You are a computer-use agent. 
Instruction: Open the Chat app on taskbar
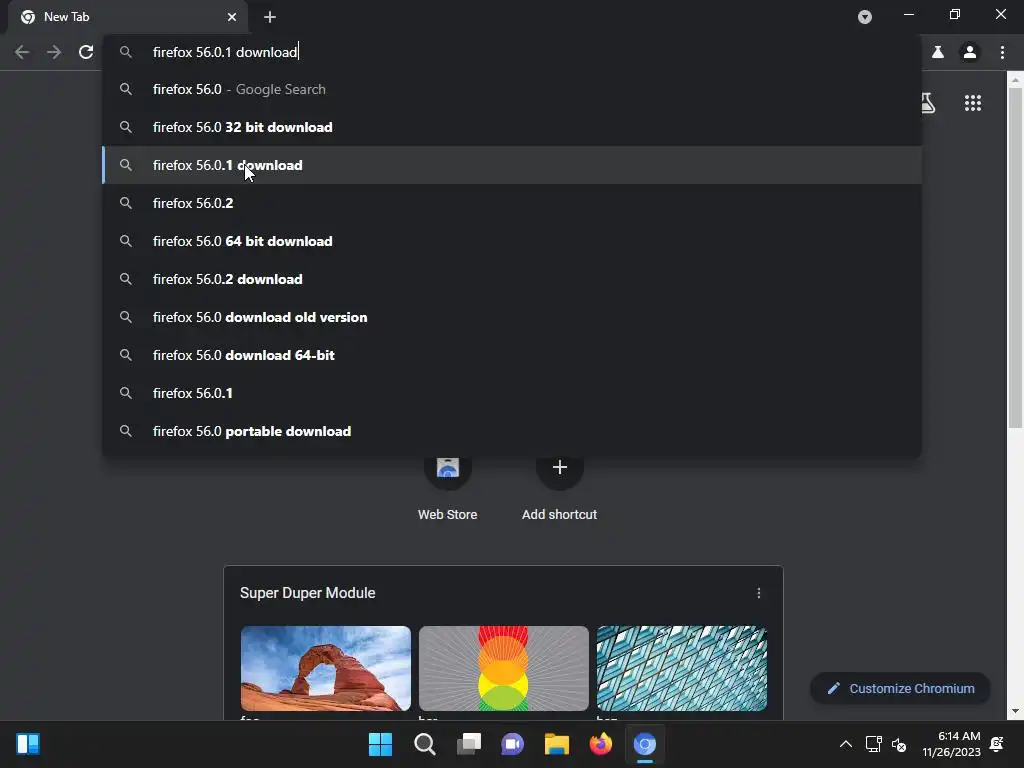tap(513, 744)
